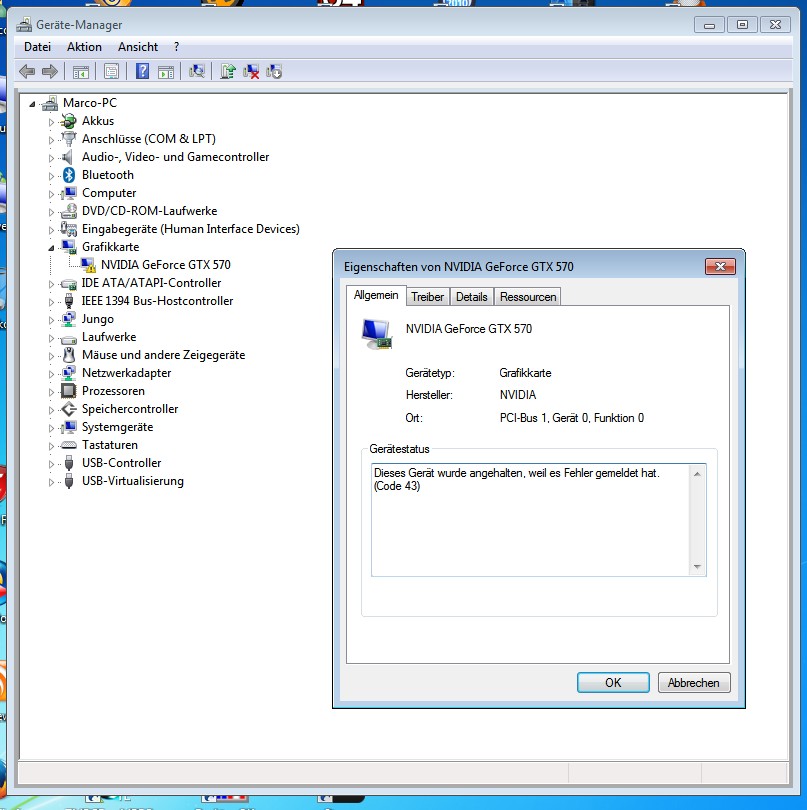Image resolution: width=807 pixels, height=810 pixels.
Task: Expand the Akkus node
Action: click(51, 122)
